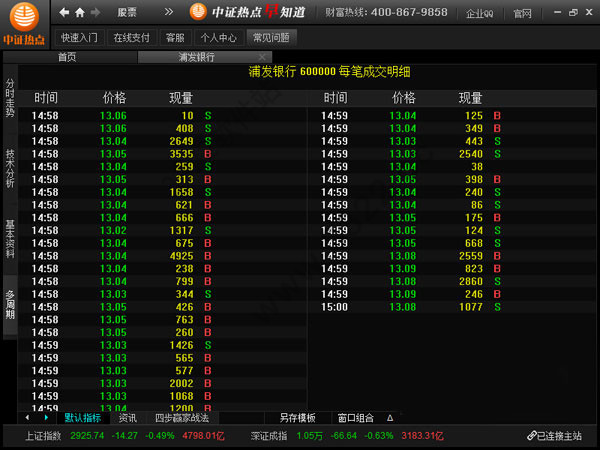Restore the window with the restore icon

pyautogui.click(x=573, y=12)
